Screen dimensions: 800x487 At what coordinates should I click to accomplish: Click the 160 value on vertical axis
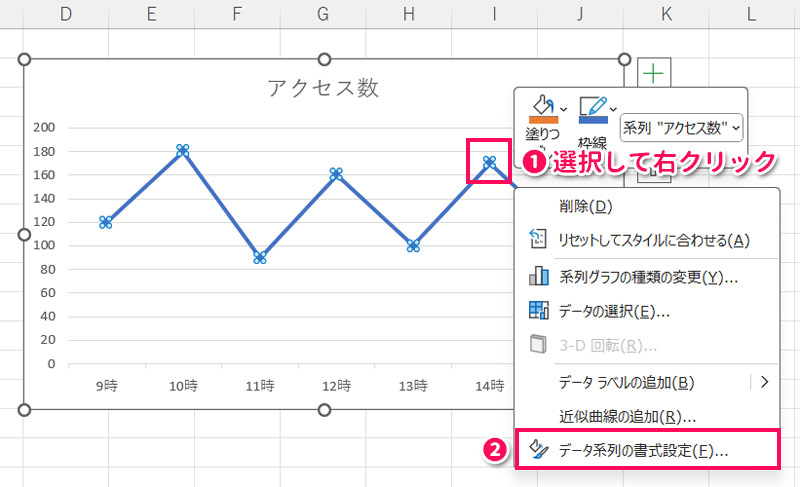pyautogui.click(x=44, y=175)
